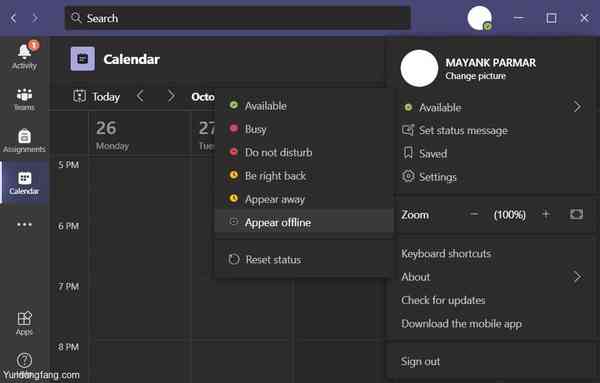Image resolution: width=600 pixels, height=383 pixels.
Task: Click the Reset status circular arrow icon
Action: pos(234,259)
